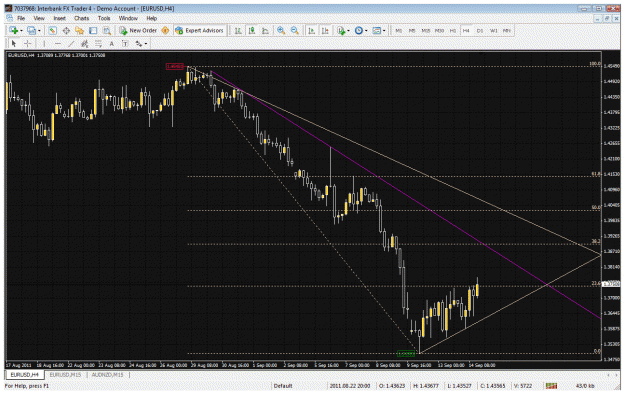Viewport: 625px width, 394px height.
Task: Toggle chart shift from right edge
Action: click(325, 30)
